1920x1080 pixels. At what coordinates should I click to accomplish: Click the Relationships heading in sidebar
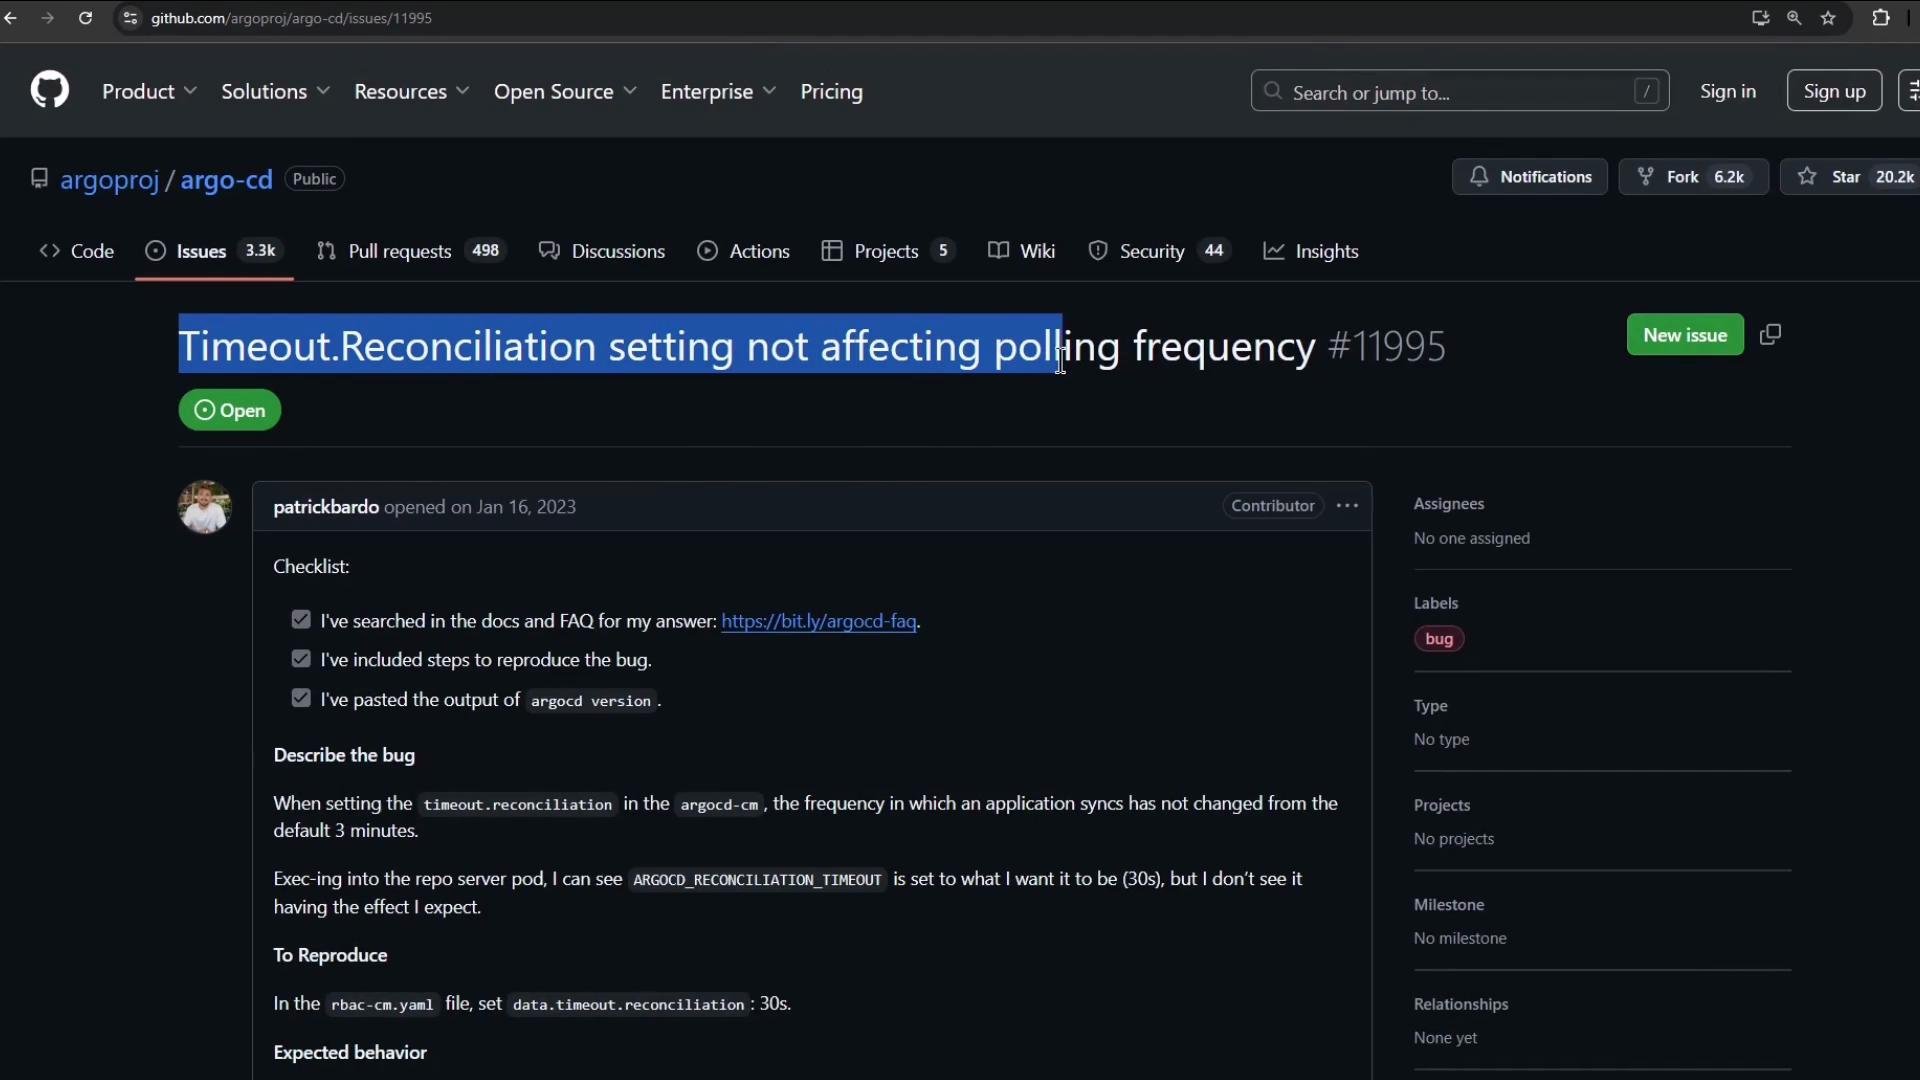[x=1461, y=1004]
